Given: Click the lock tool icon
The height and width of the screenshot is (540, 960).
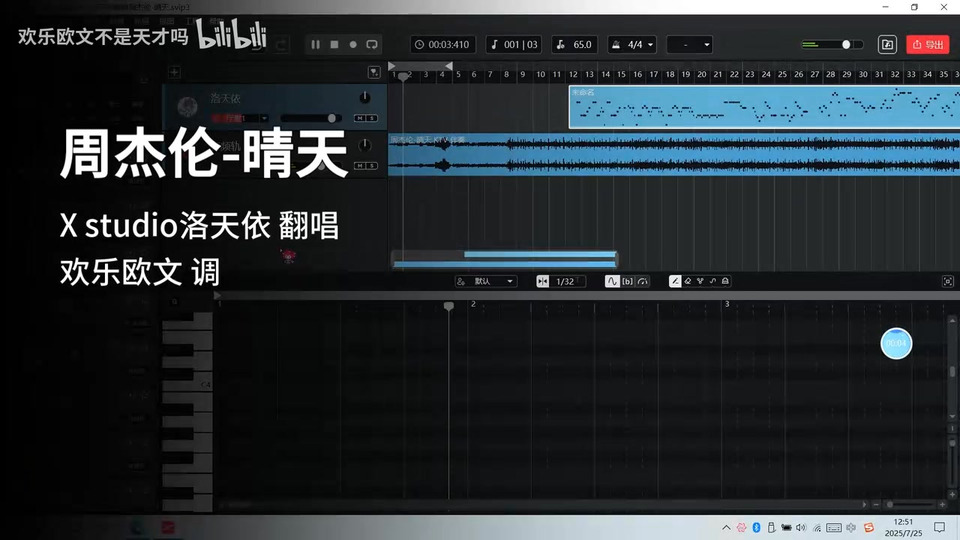Looking at the screenshot, I should click(x=725, y=281).
